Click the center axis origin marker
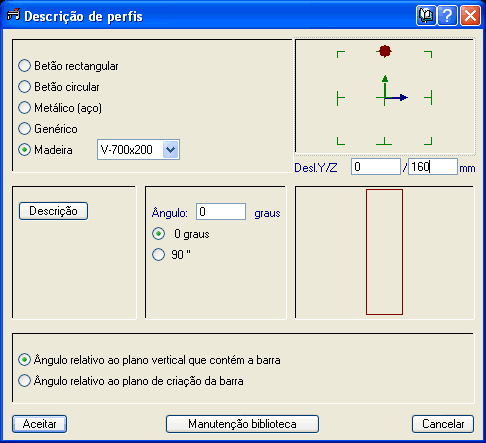This screenshot has height=443, width=486. click(385, 97)
